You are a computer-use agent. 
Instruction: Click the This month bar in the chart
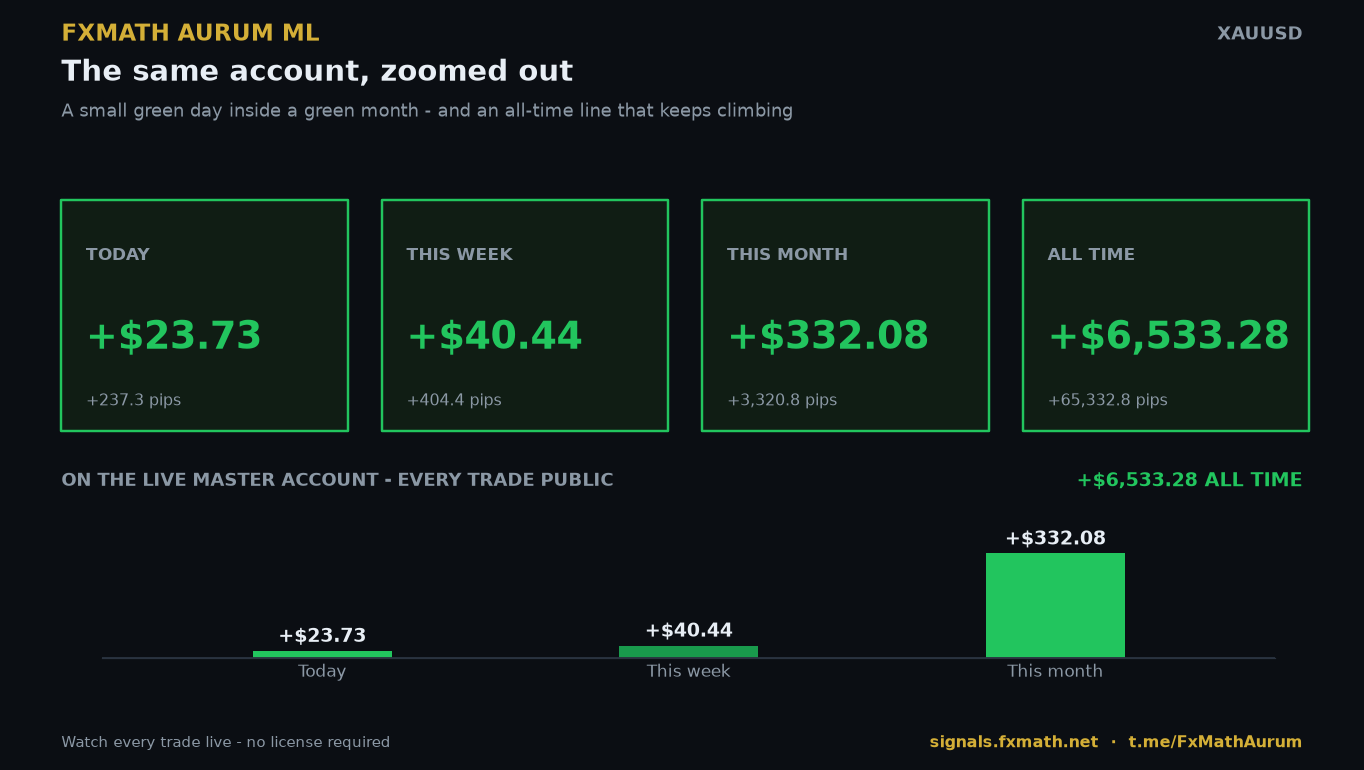point(1055,605)
